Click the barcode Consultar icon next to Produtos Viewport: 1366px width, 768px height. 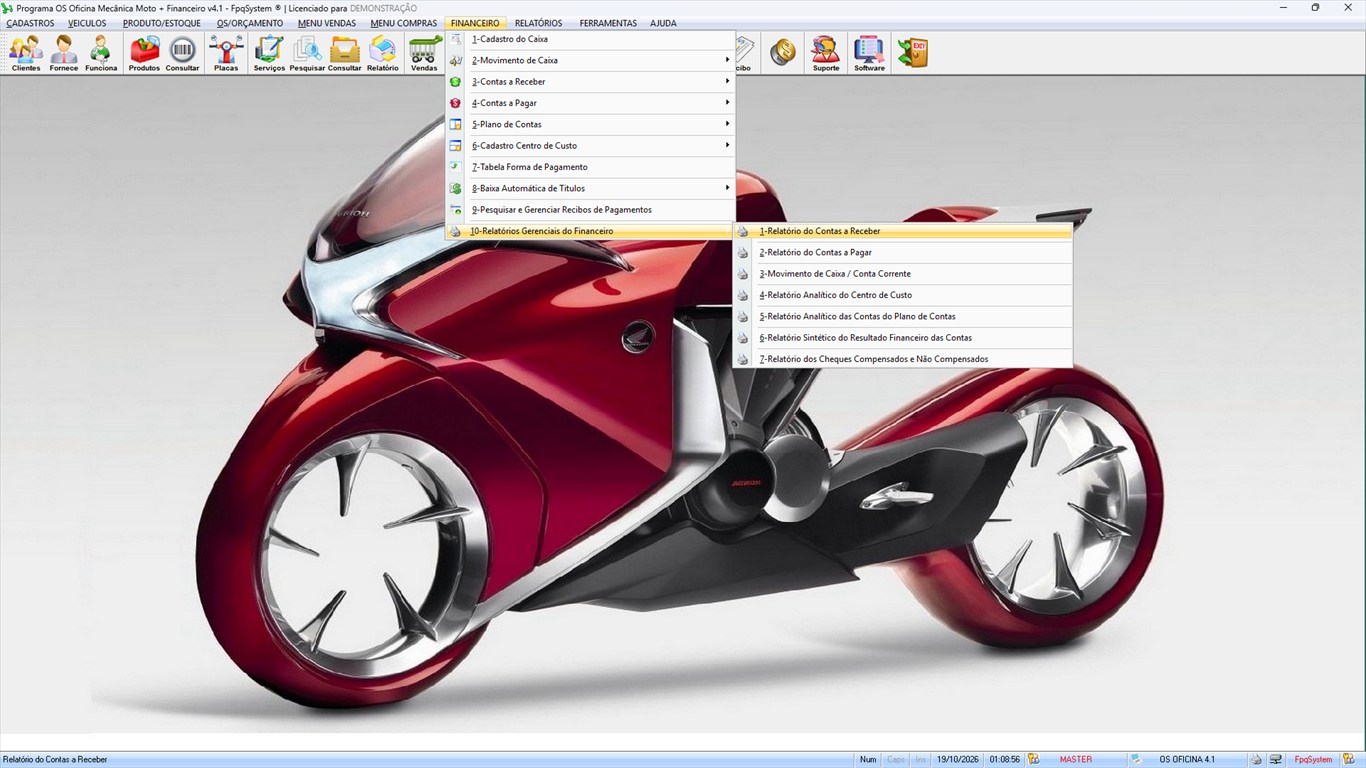pyautogui.click(x=182, y=53)
